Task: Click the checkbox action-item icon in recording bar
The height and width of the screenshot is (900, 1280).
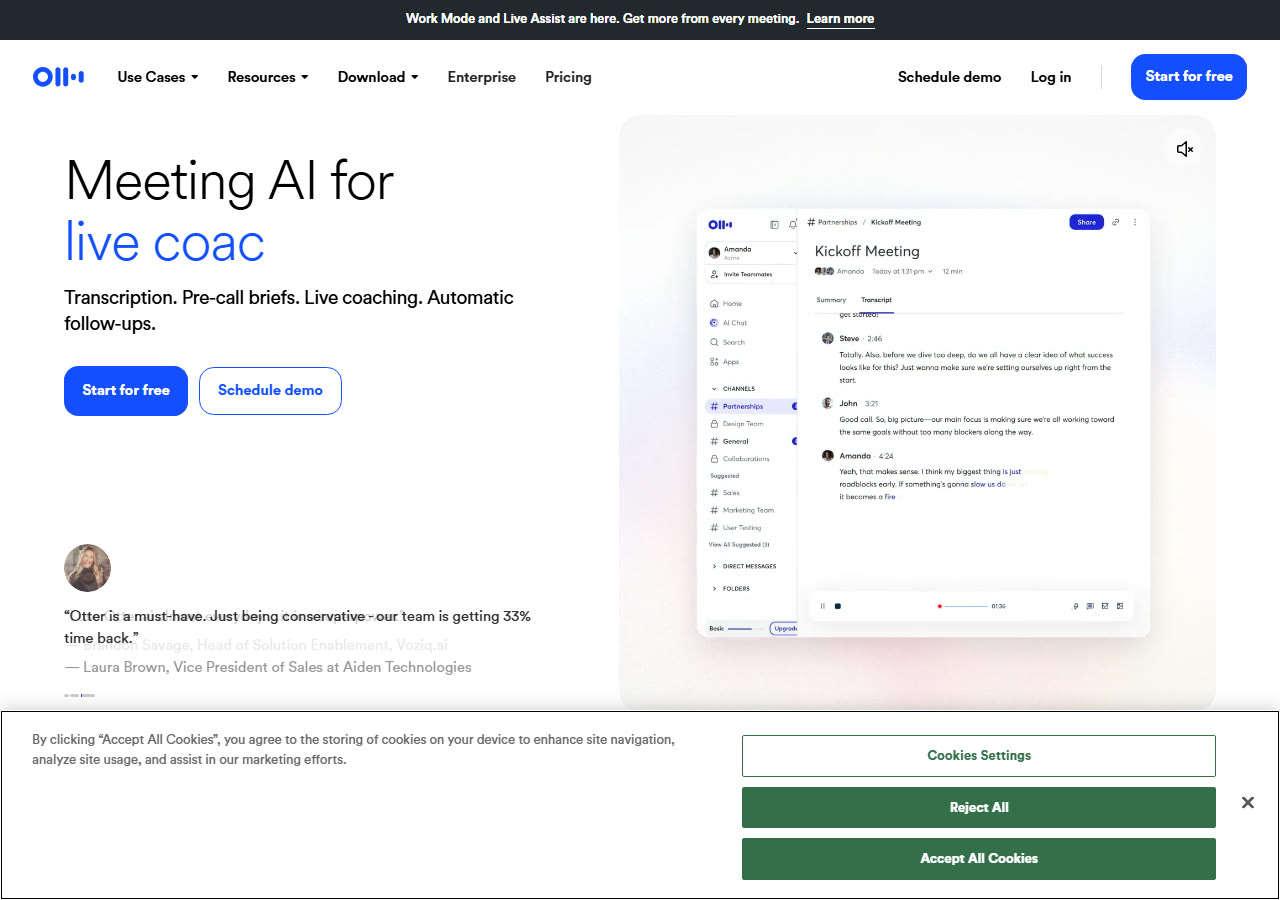Action: [1105, 606]
